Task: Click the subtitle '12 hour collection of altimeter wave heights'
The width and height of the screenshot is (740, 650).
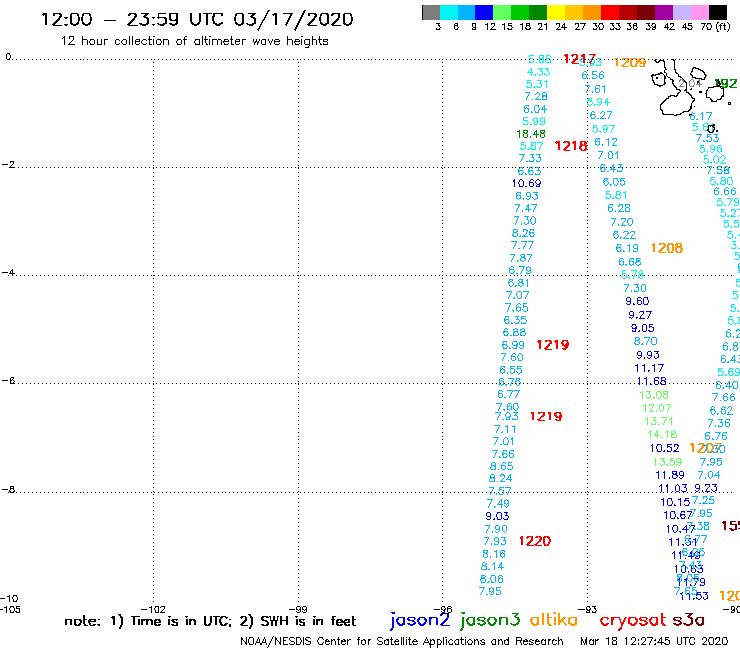Action: (x=194, y=41)
